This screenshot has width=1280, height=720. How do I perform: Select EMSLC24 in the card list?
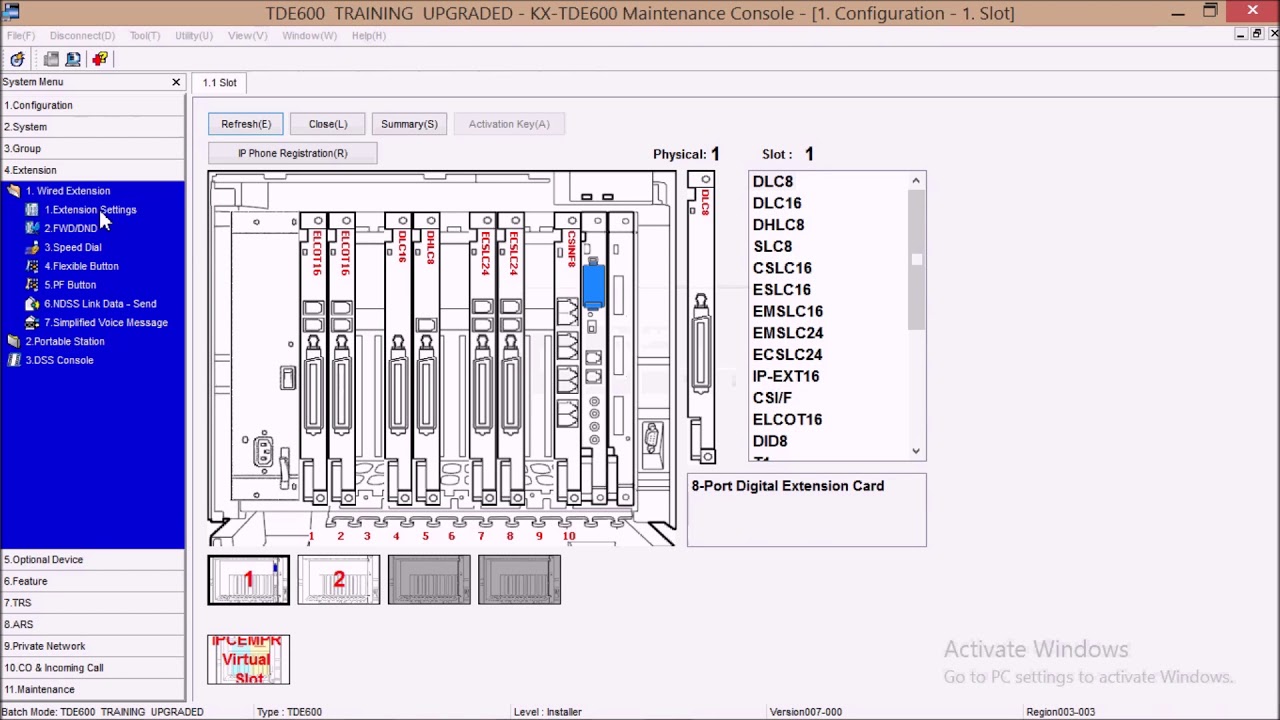pos(788,333)
